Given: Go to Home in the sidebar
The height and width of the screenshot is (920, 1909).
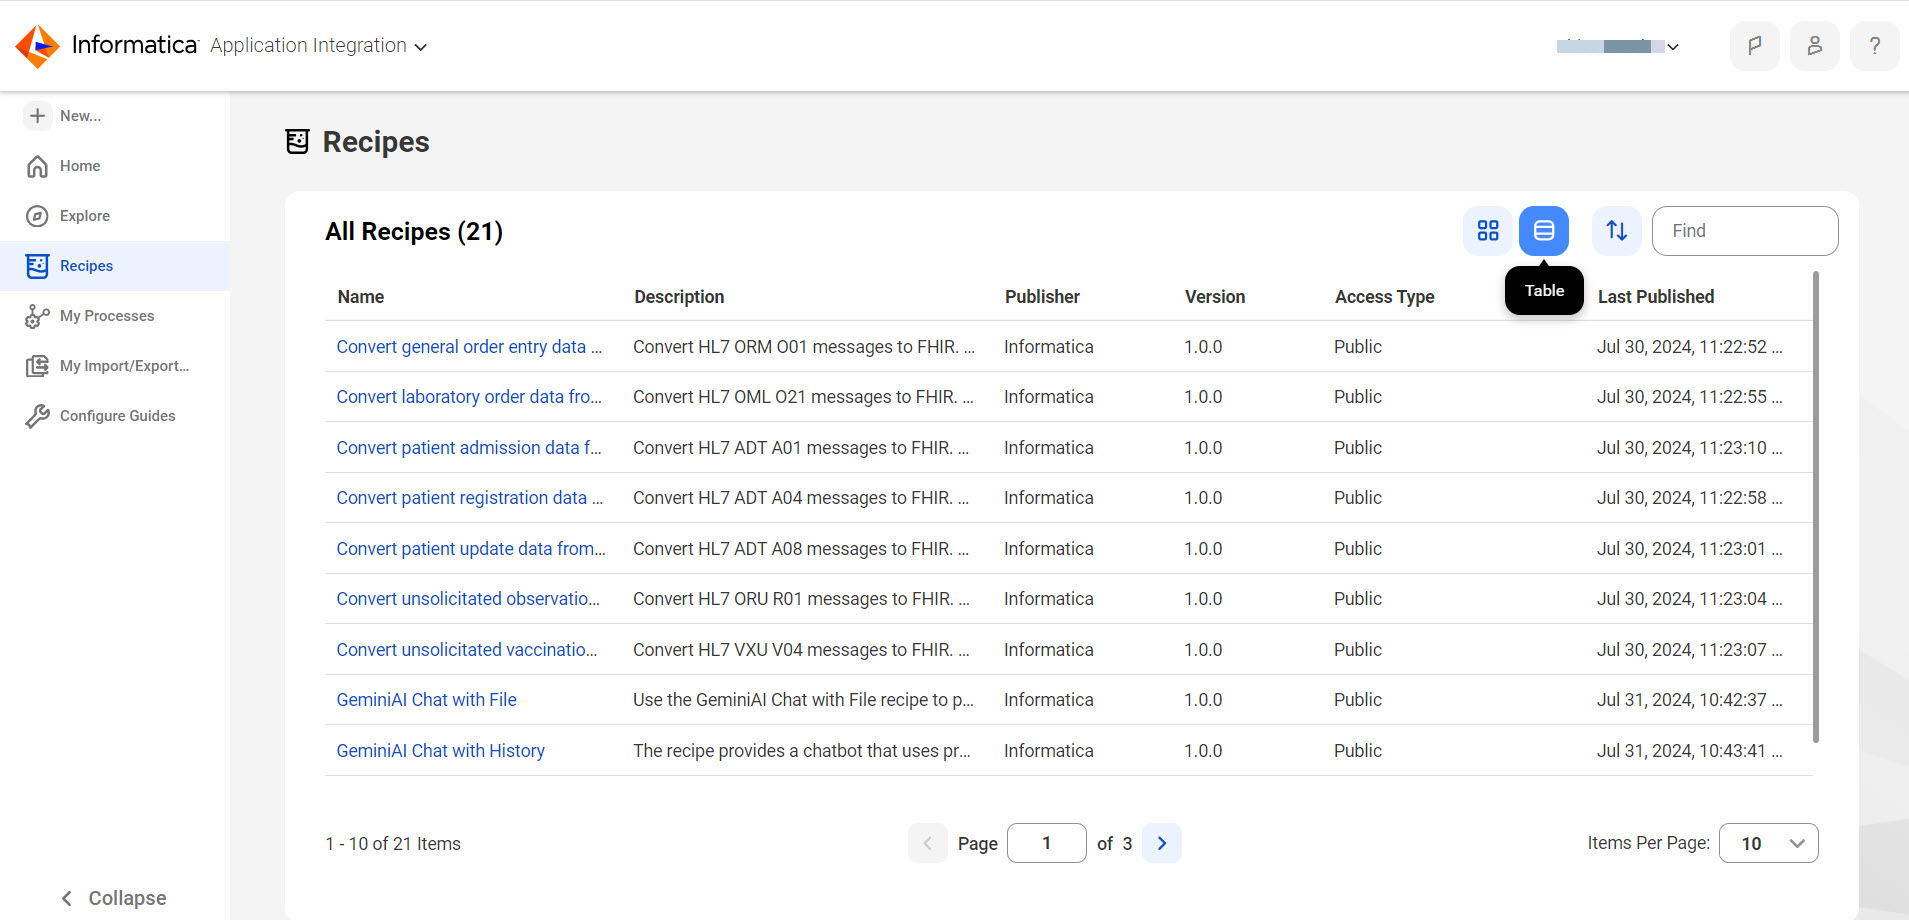Looking at the screenshot, I should click(115, 166).
